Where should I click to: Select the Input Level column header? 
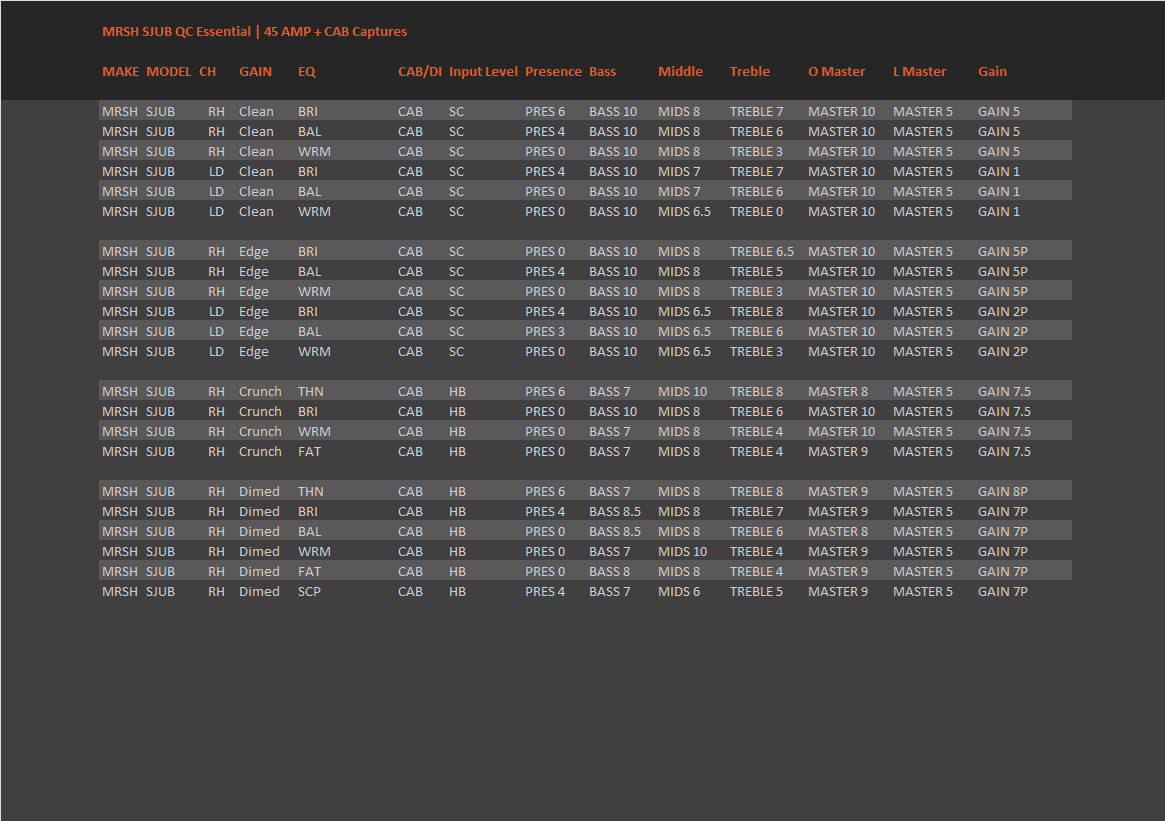click(x=483, y=71)
